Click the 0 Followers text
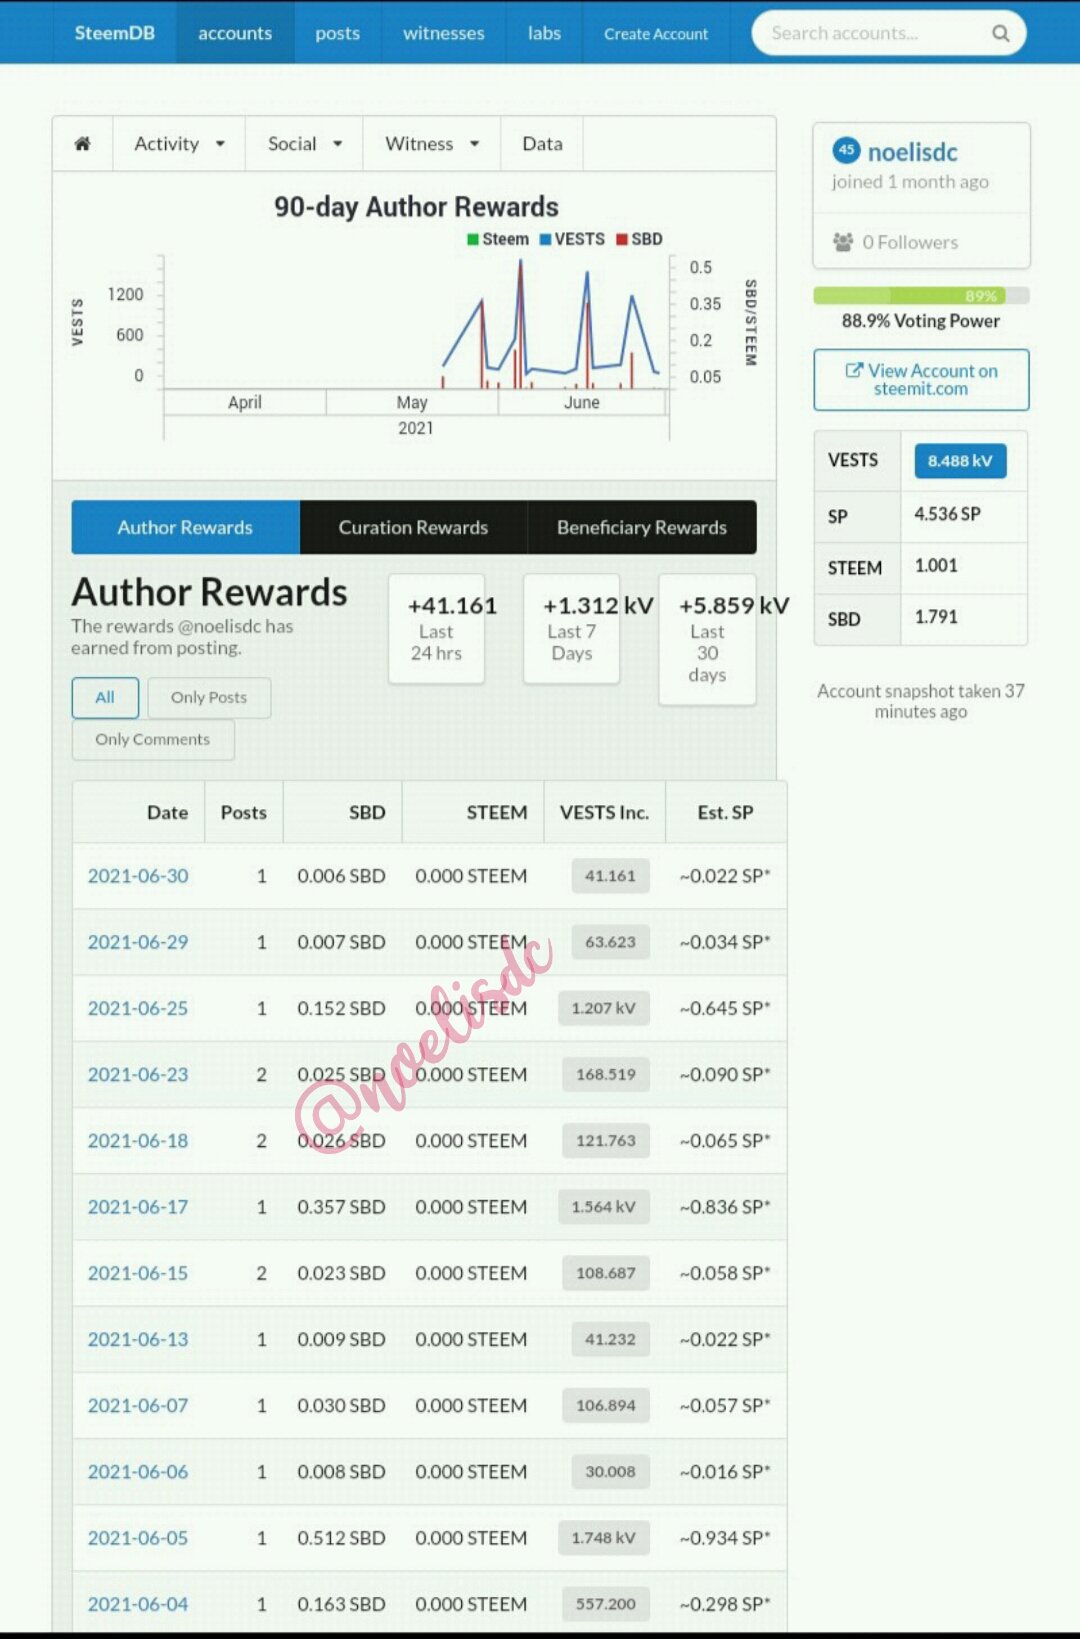This screenshot has width=1080, height=1639. coord(910,242)
